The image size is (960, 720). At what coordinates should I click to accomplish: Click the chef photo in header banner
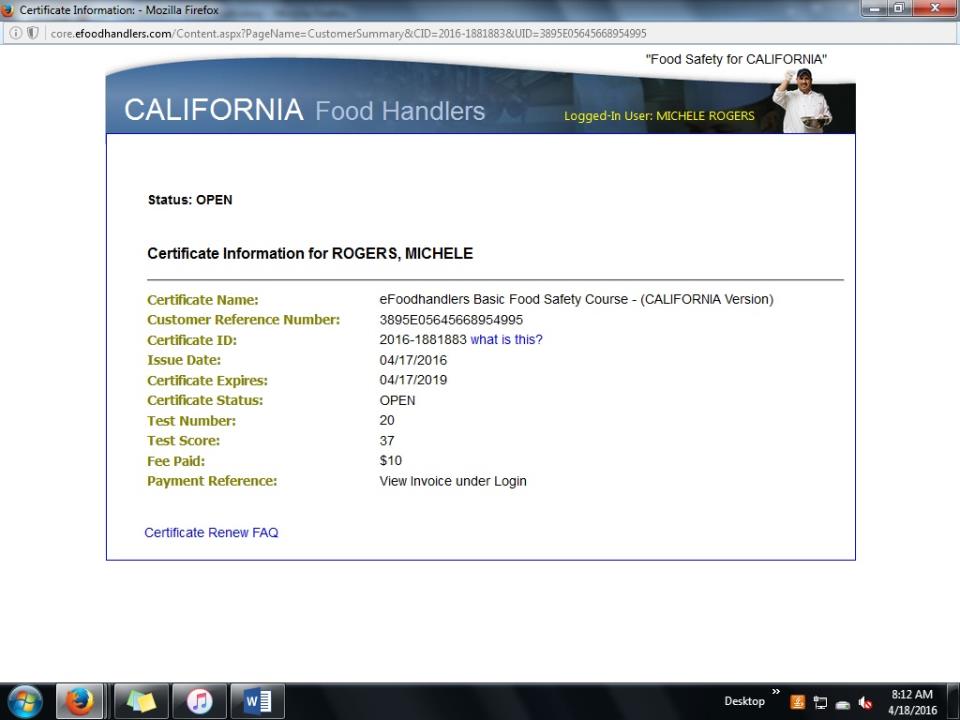(805, 102)
